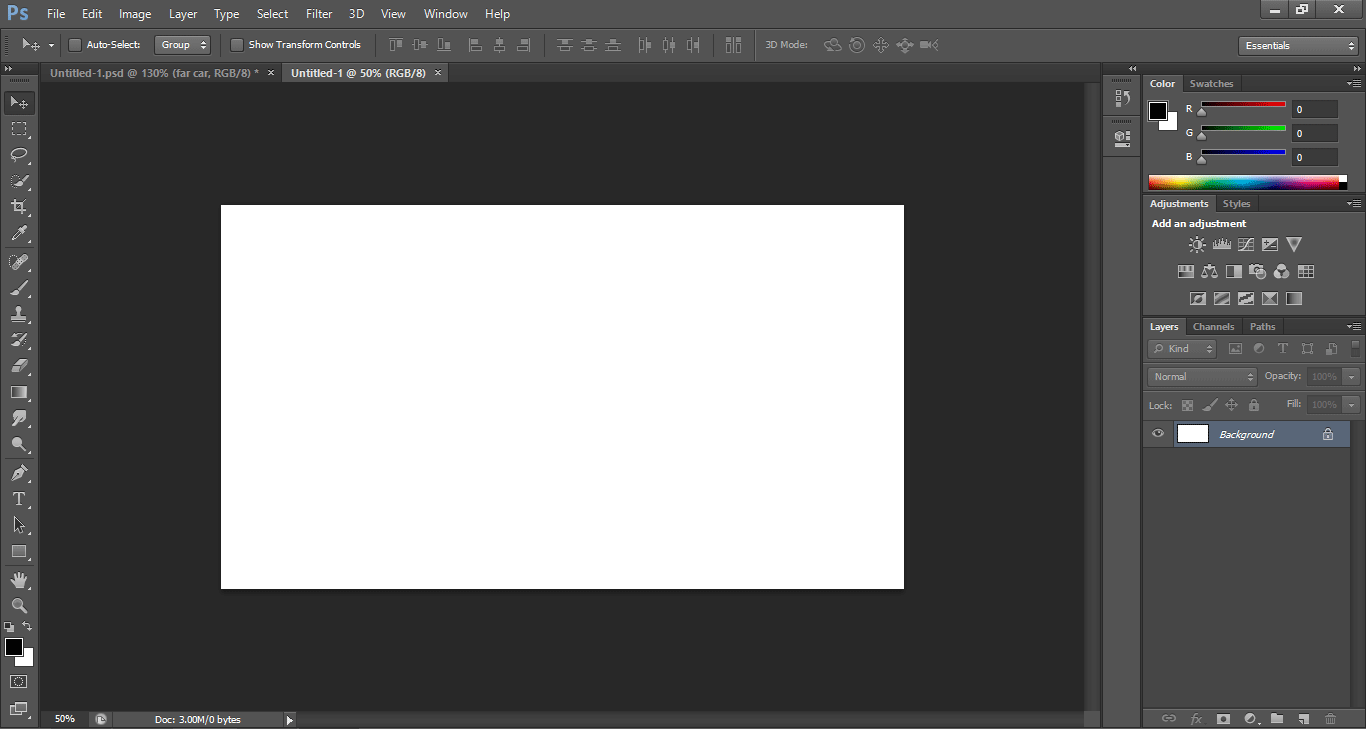The height and width of the screenshot is (729, 1366).
Task: Hide the Background layer visibility eye
Action: pyautogui.click(x=1158, y=434)
